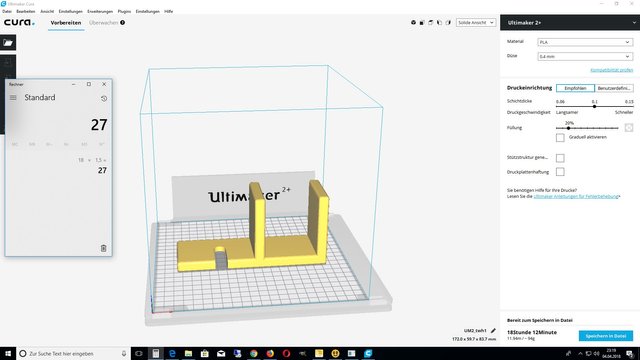
Task: Open the Material PLA dropdown
Action: coord(585,42)
